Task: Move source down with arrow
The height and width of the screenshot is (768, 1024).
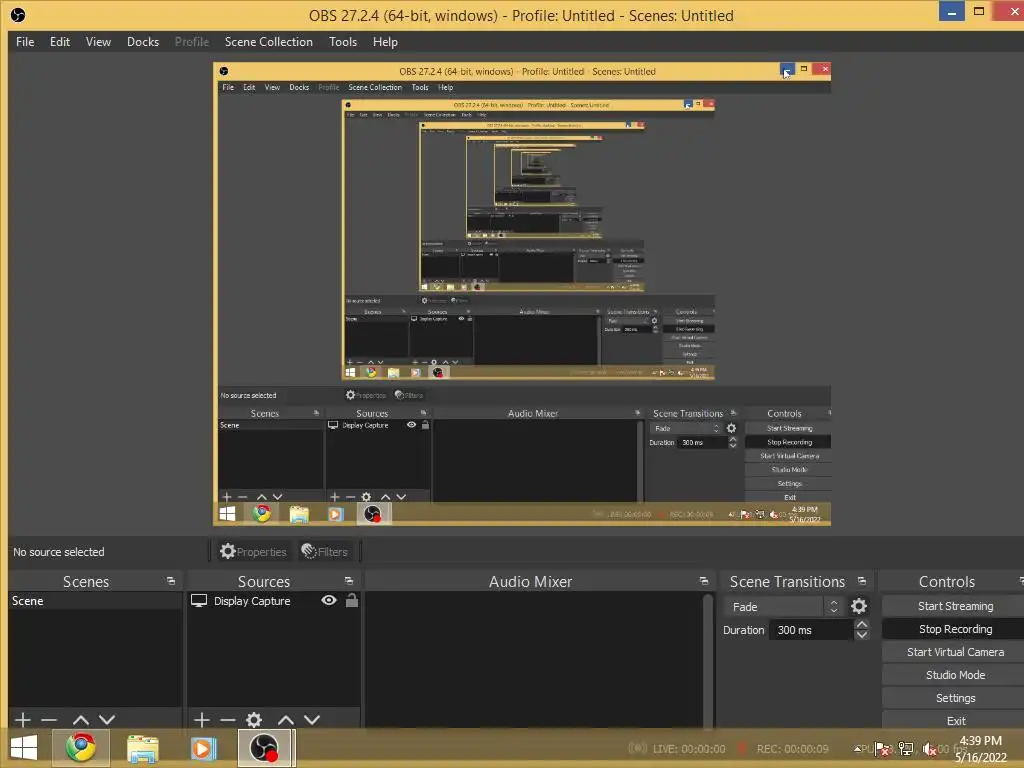Action: pyautogui.click(x=312, y=720)
